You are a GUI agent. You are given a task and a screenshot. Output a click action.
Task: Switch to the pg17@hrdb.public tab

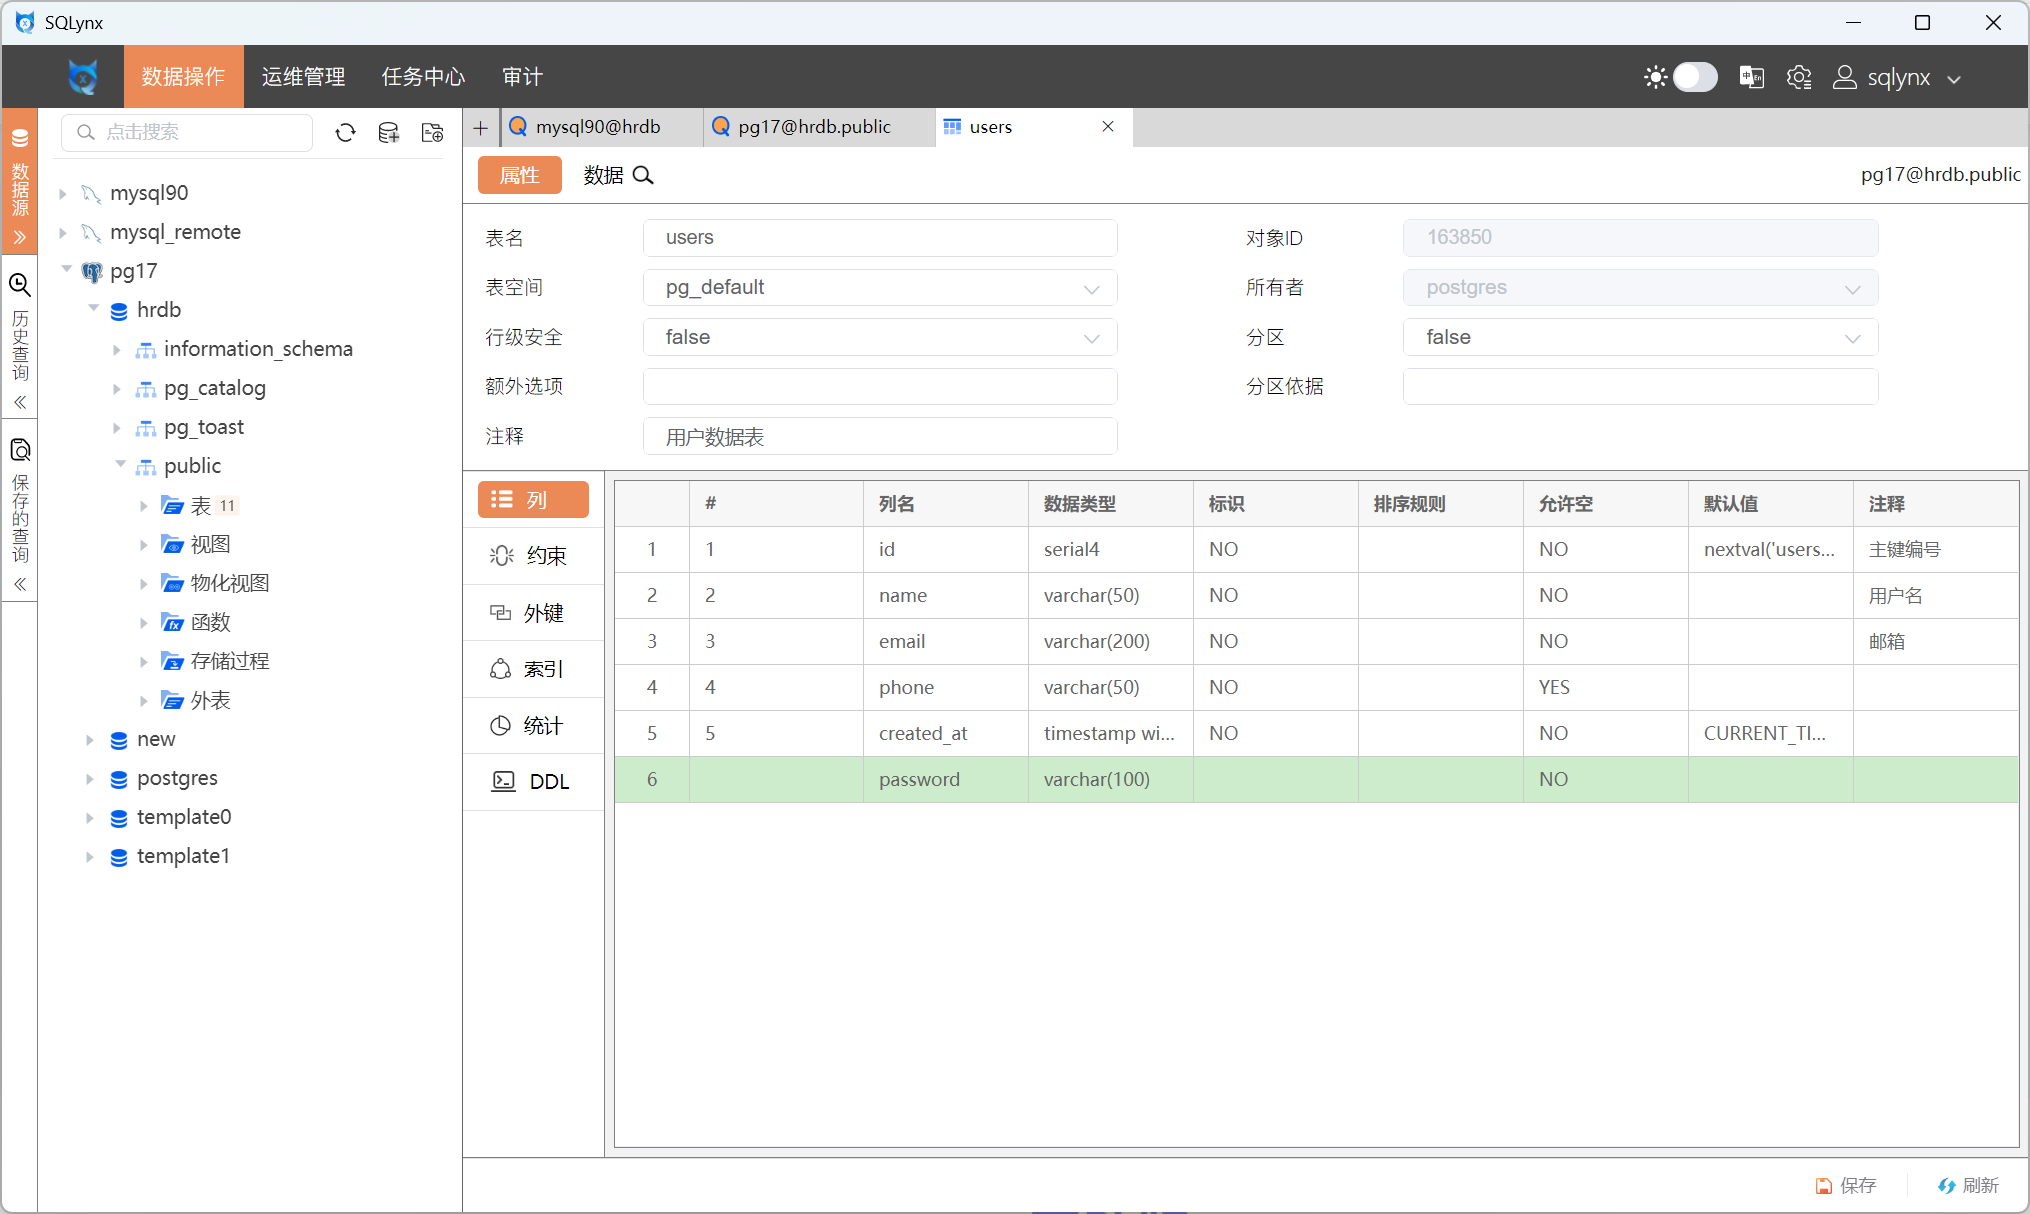pyautogui.click(x=813, y=127)
